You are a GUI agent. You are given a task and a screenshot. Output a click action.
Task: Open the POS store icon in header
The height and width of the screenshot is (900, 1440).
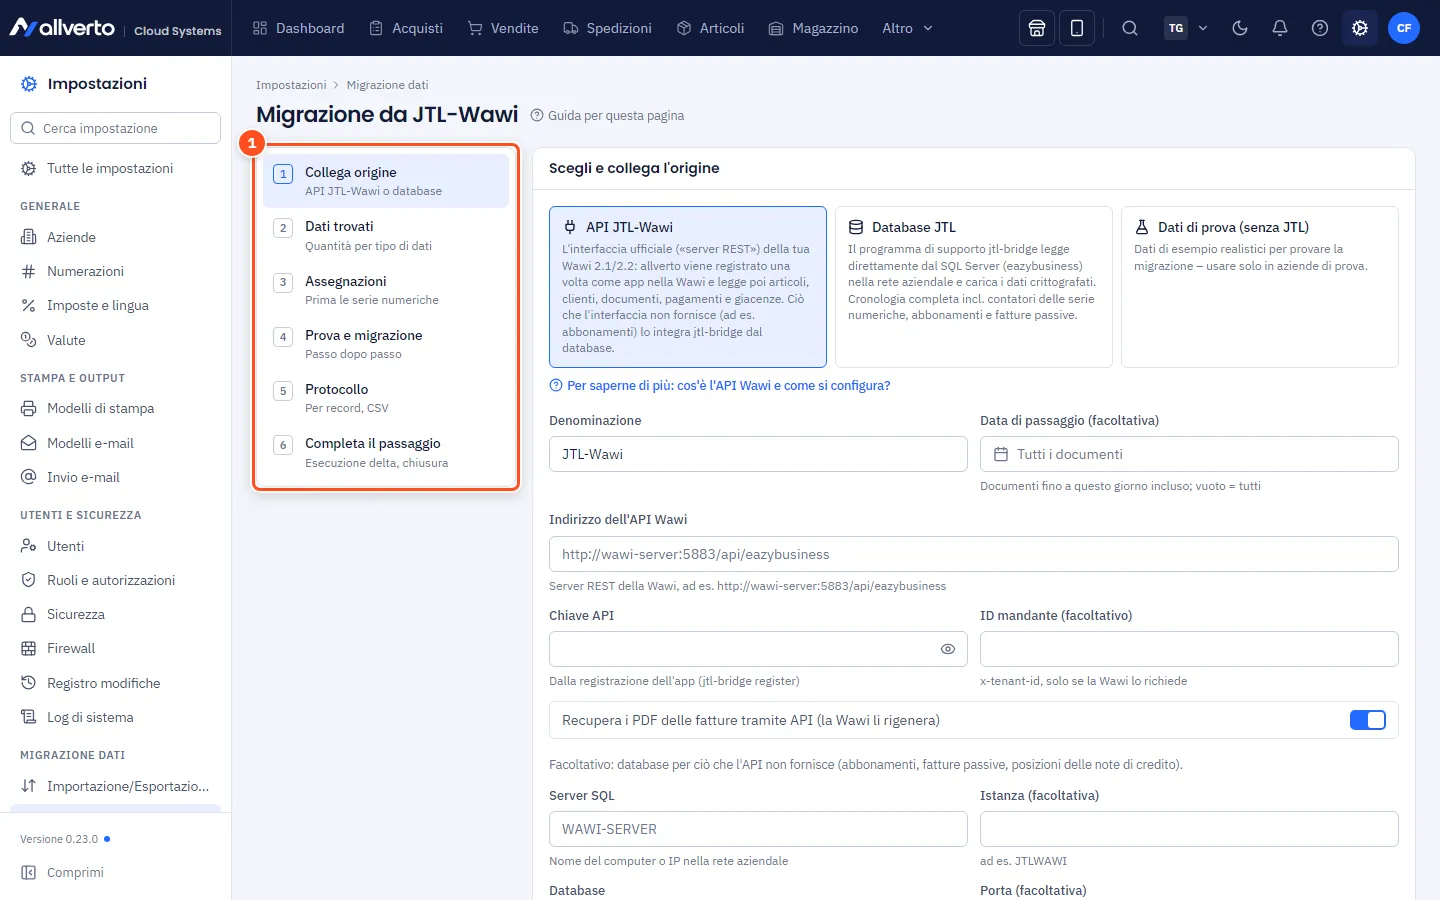click(1037, 28)
